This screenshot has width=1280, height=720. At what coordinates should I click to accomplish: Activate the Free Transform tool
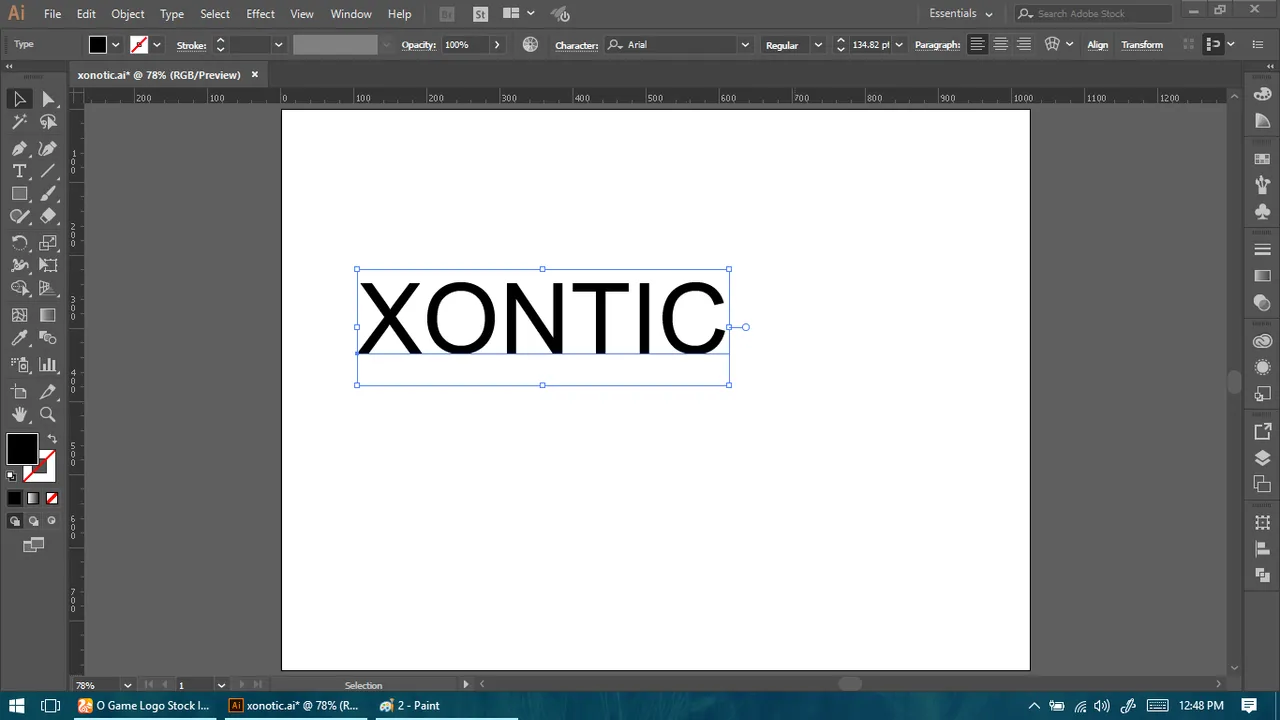[48, 266]
